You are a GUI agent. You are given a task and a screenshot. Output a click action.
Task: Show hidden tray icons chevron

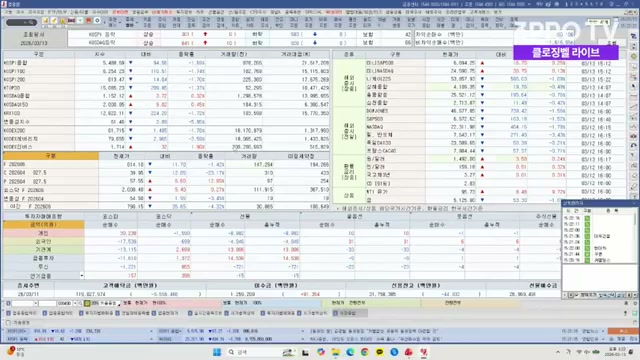coord(558,352)
